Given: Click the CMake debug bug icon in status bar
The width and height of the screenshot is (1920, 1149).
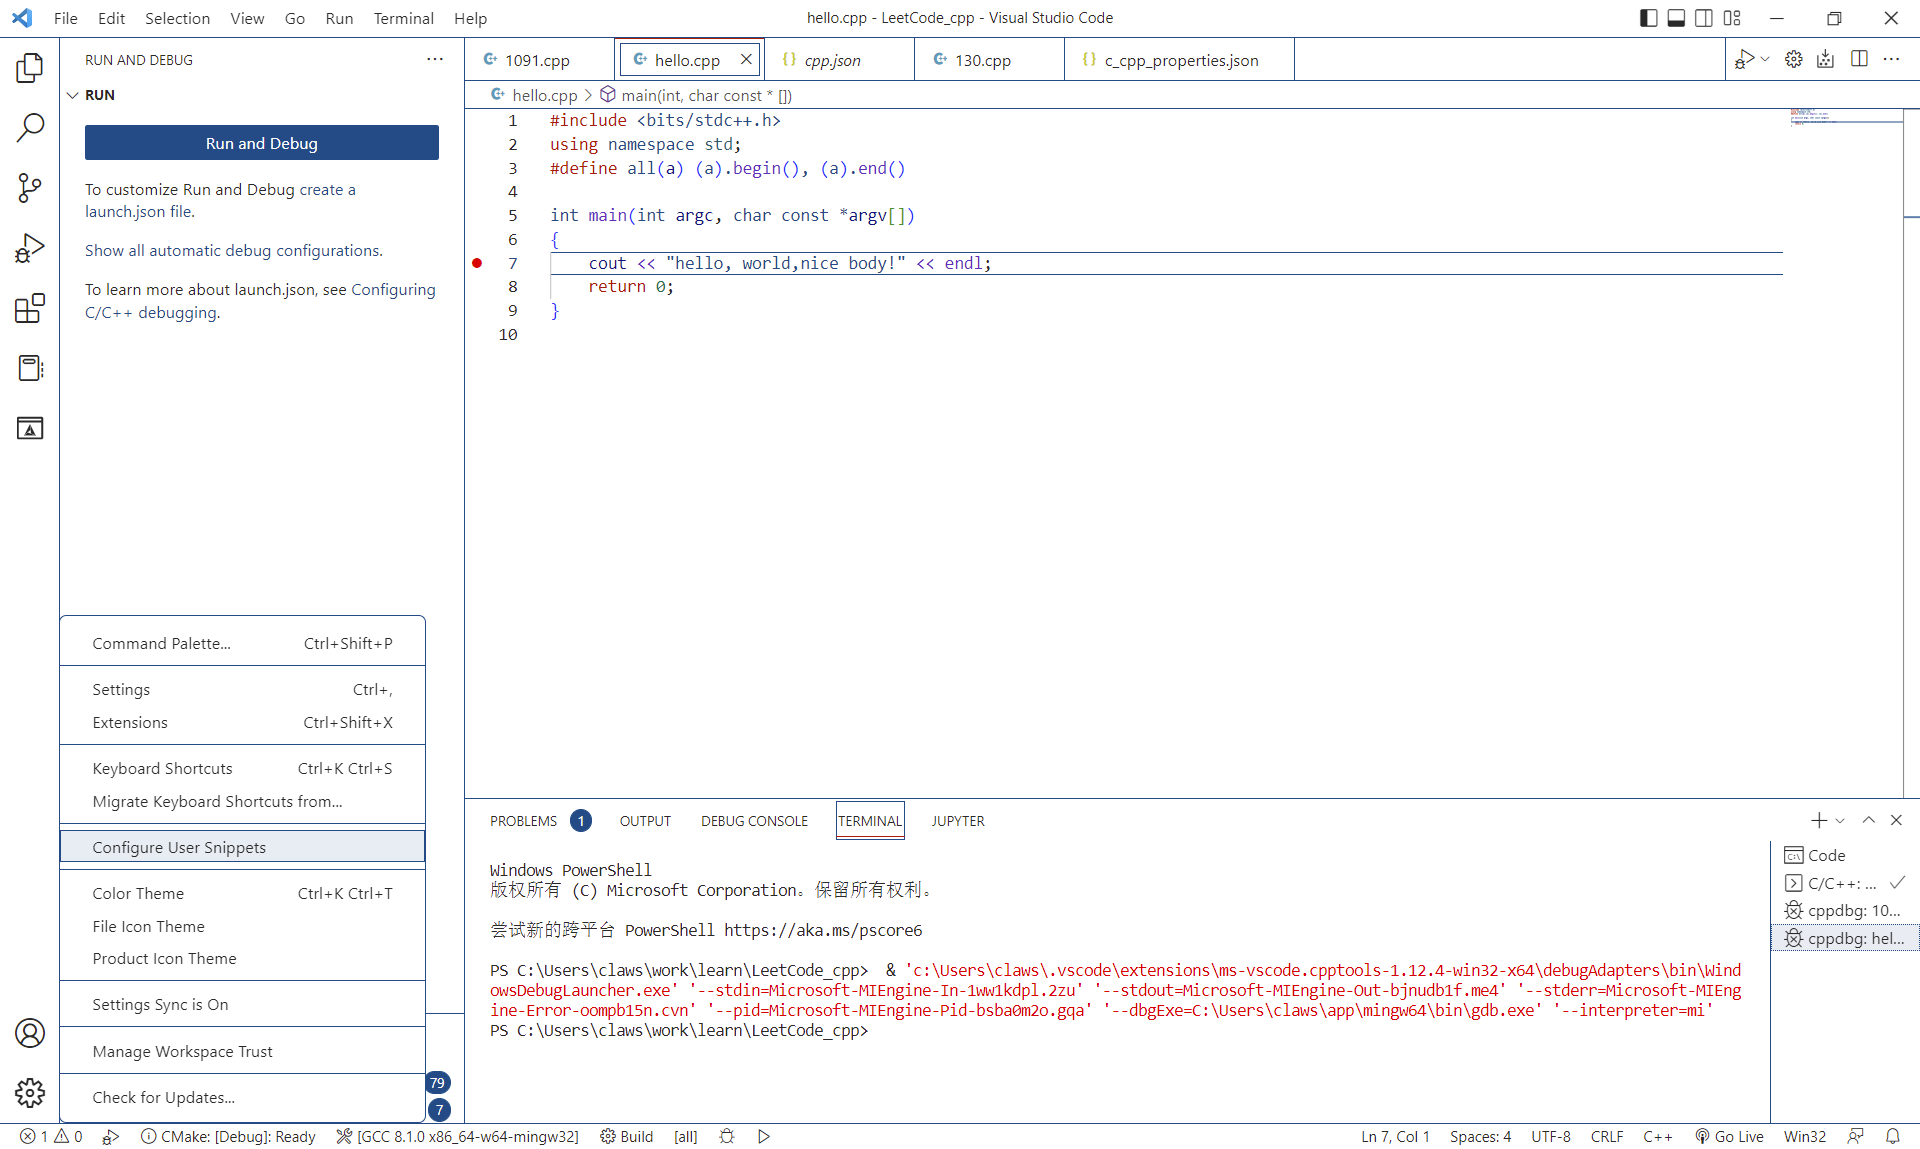Looking at the screenshot, I should click(x=727, y=1136).
